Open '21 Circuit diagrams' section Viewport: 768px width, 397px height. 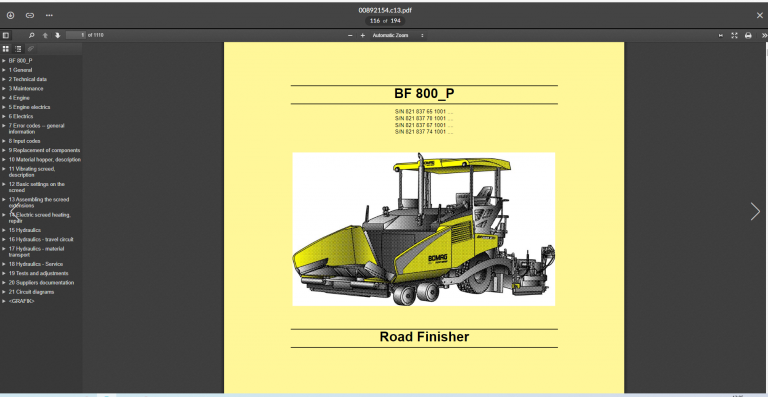[x=31, y=292]
